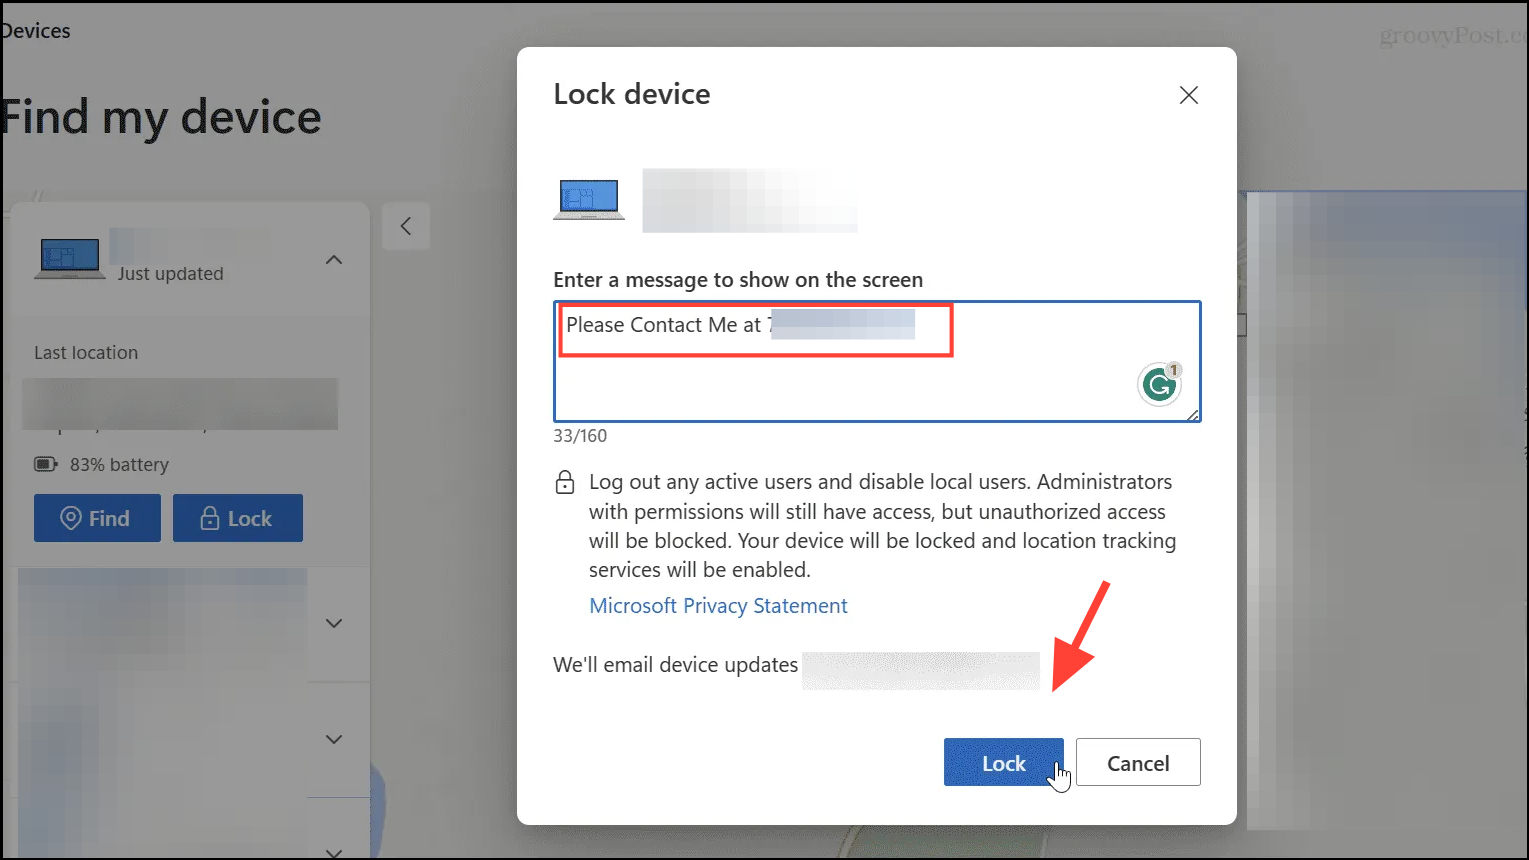Open the Microsoft Privacy Statement link
Viewport: 1529px width, 860px height.
(718, 606)
